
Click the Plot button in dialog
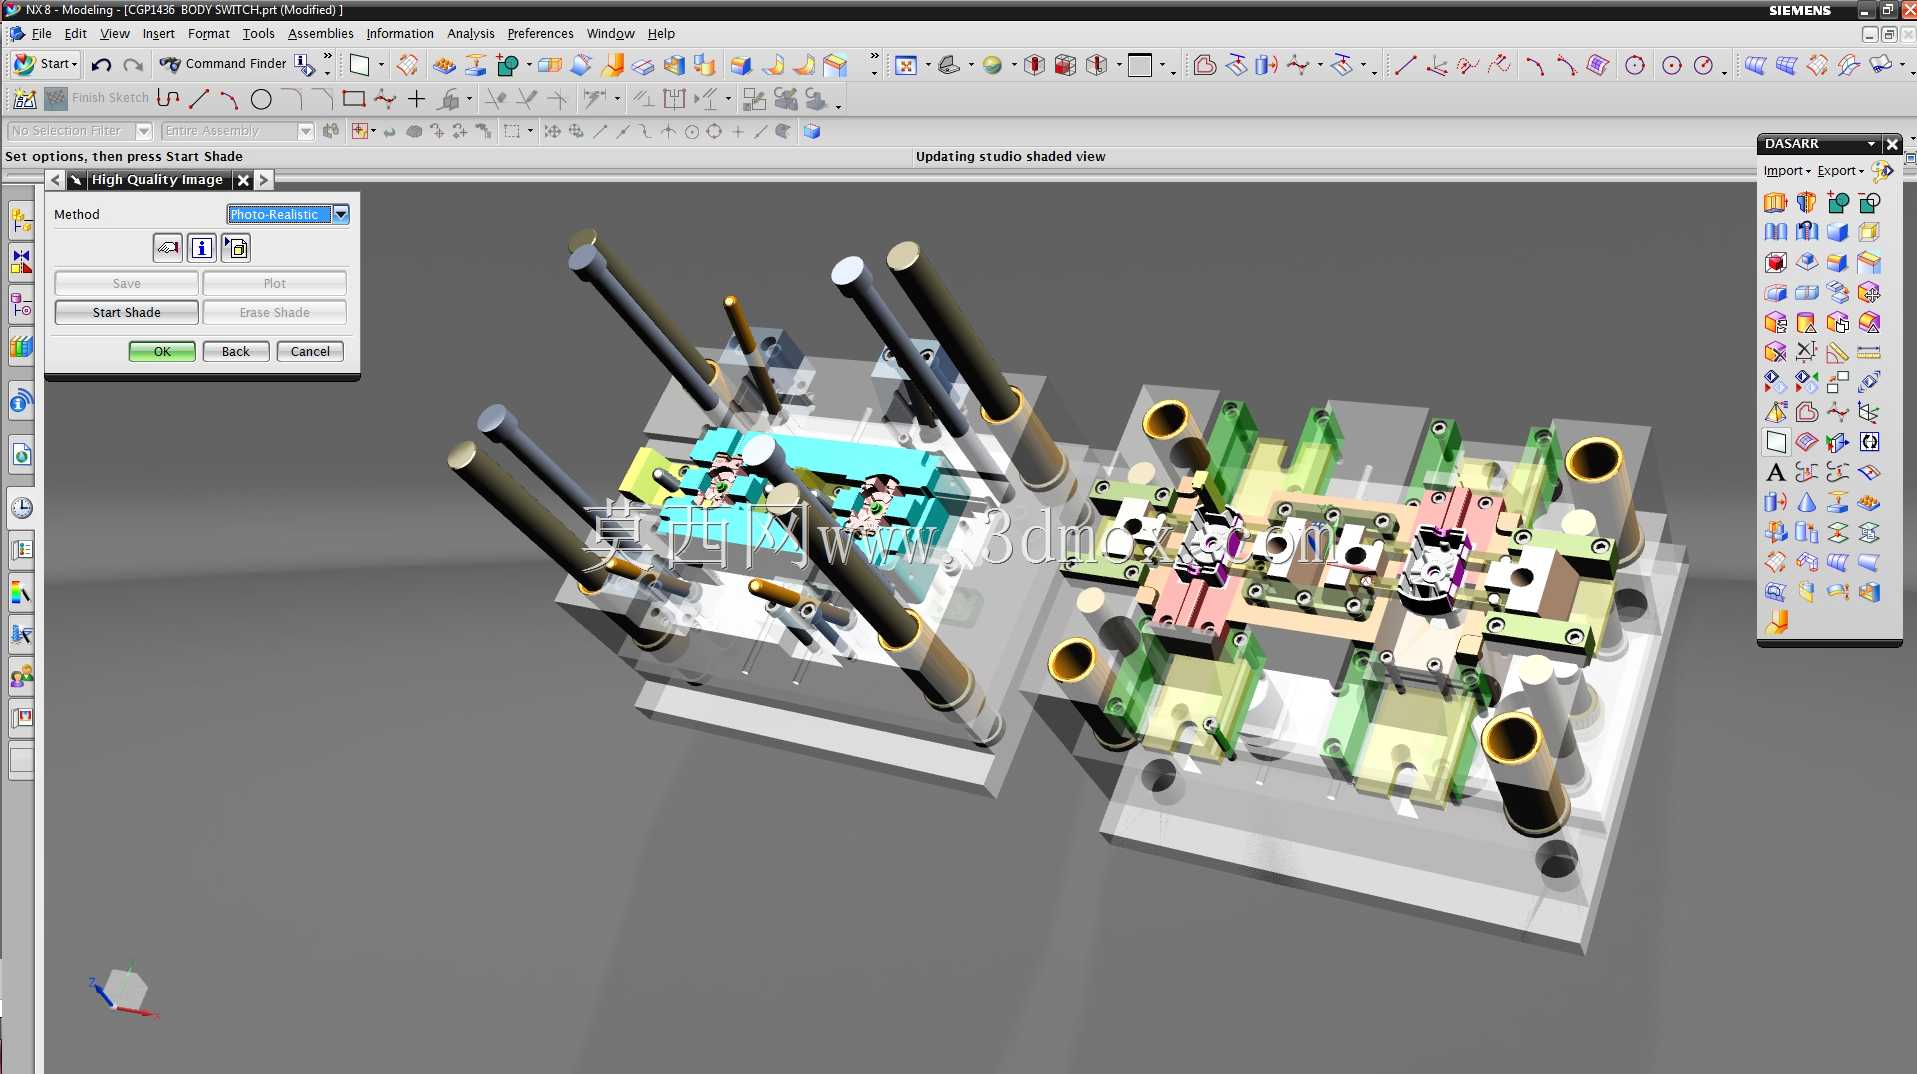click(275, 283)
